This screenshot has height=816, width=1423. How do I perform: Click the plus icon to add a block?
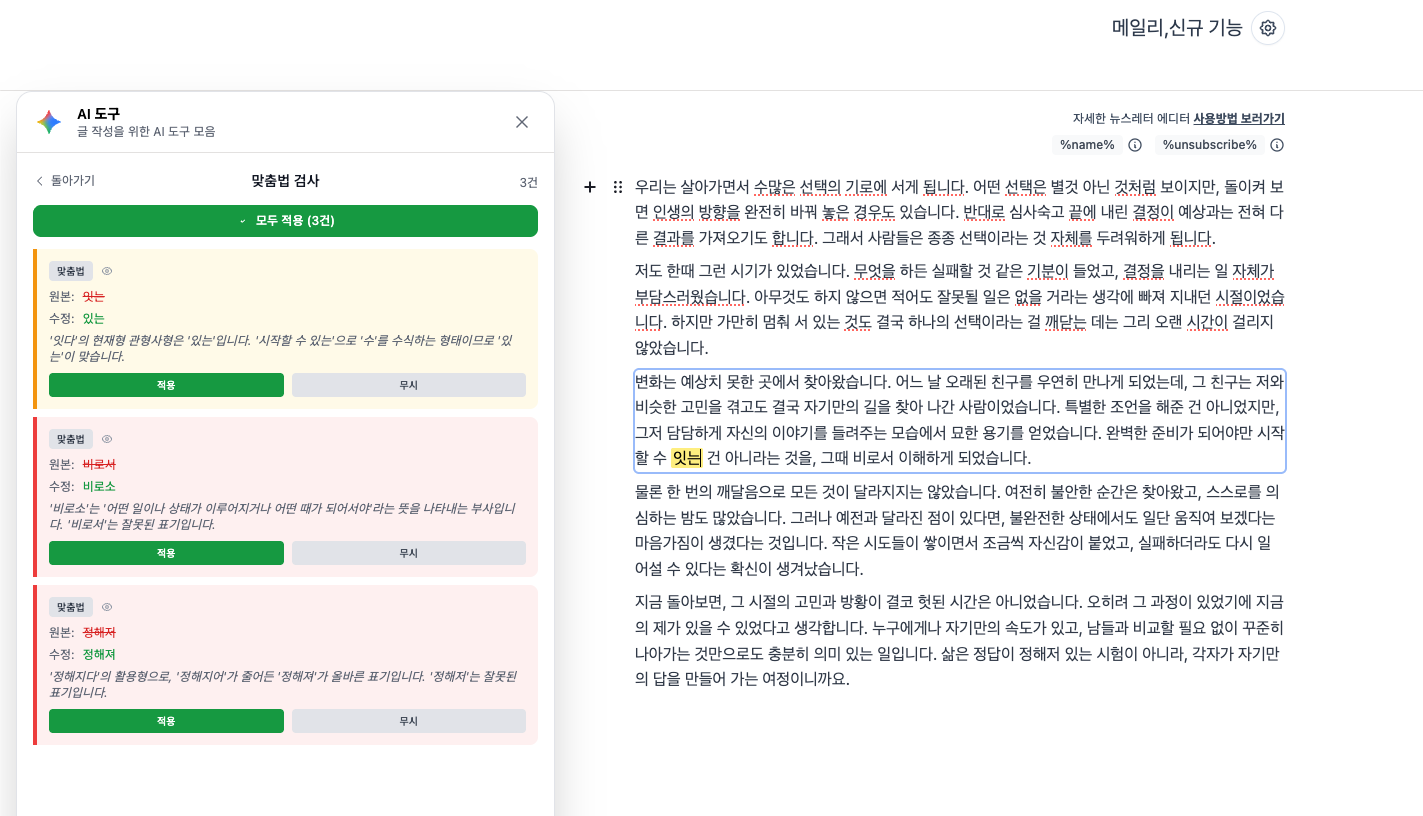[x=589, y=186]
